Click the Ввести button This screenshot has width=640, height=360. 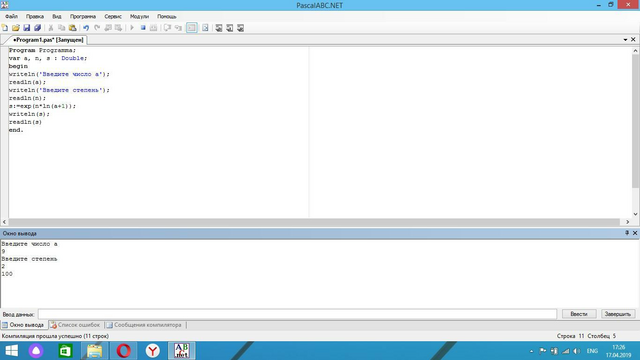[x=579, y=314]
